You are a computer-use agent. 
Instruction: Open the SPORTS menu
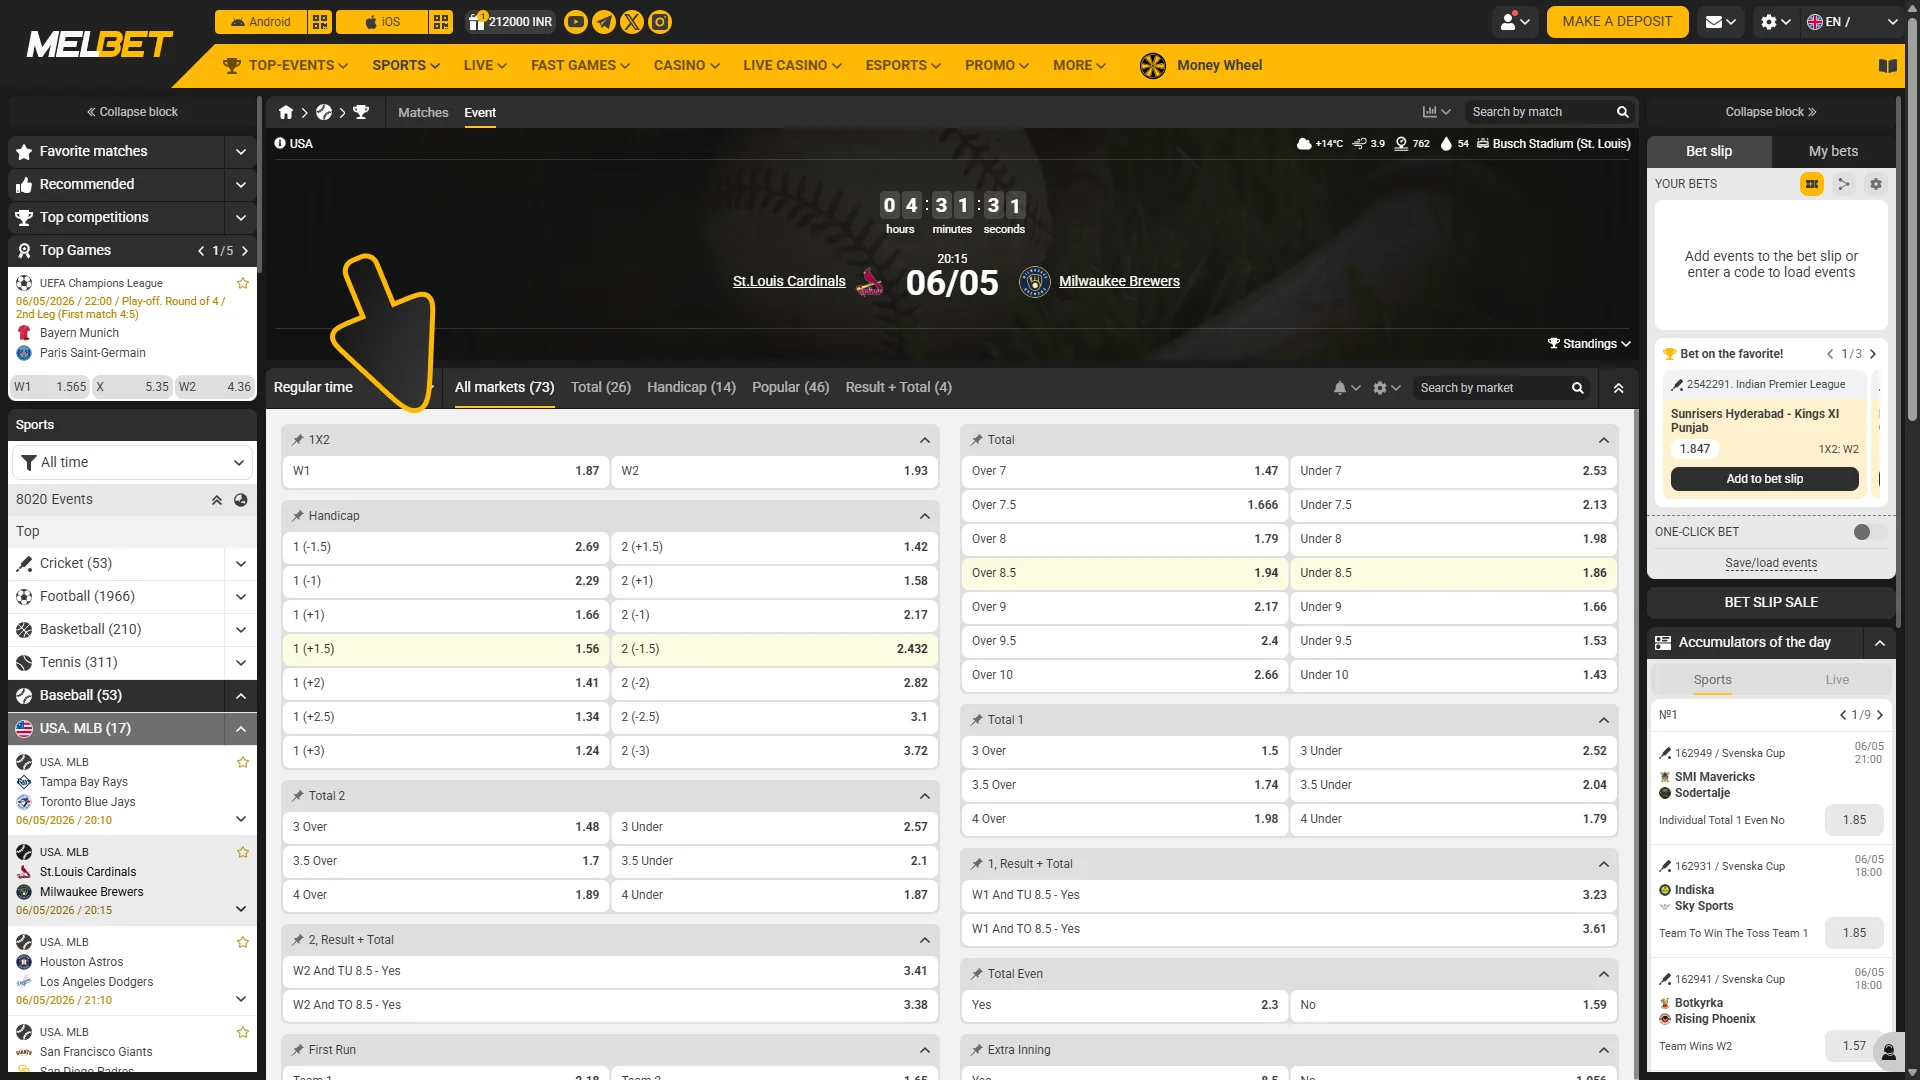pos(406,66)
